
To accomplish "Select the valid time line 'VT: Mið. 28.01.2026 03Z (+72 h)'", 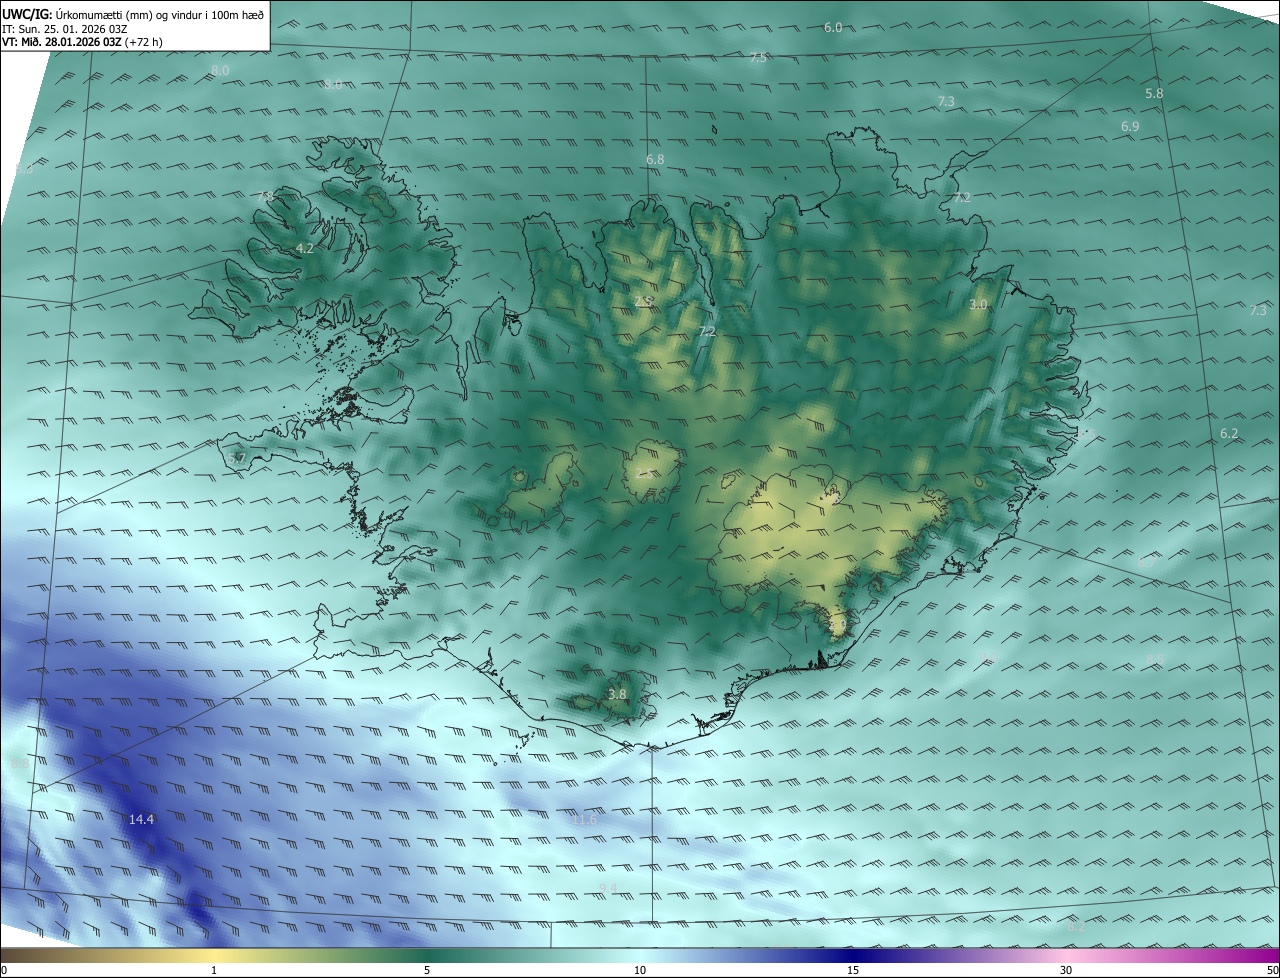I will pyautogui.click(x=83, y=42).
